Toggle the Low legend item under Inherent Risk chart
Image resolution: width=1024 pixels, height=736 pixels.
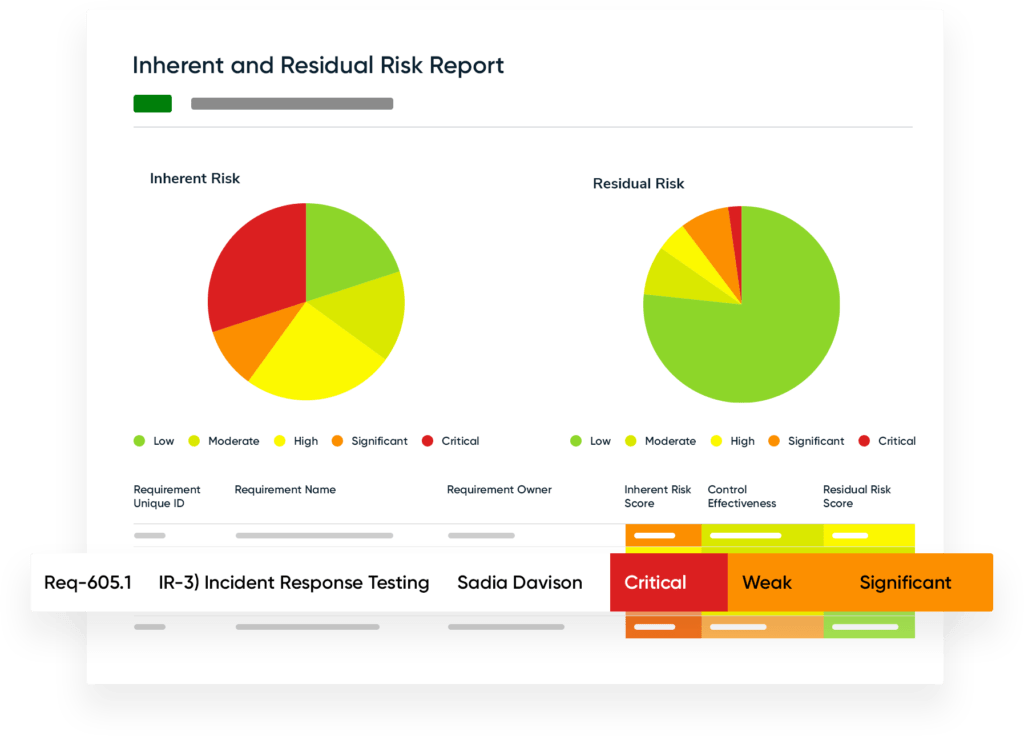pos(154,441)
